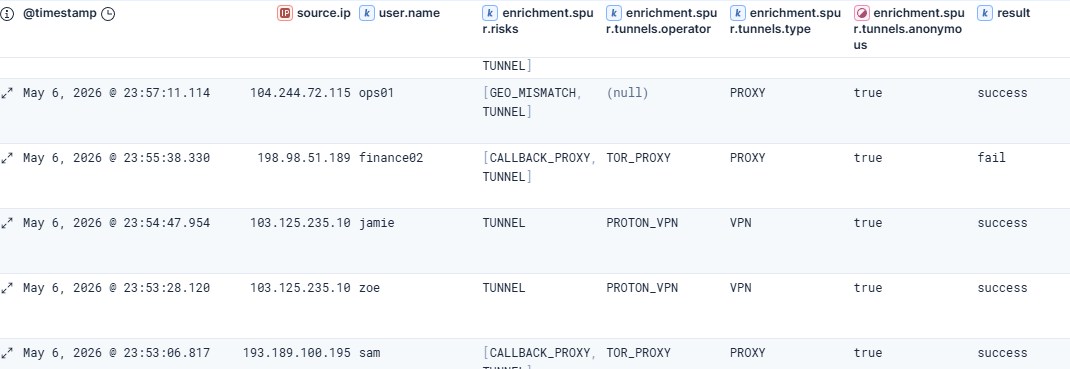Click the fail result value
This screenshot has height=369, width=1070.
click(x=992, y=158)
